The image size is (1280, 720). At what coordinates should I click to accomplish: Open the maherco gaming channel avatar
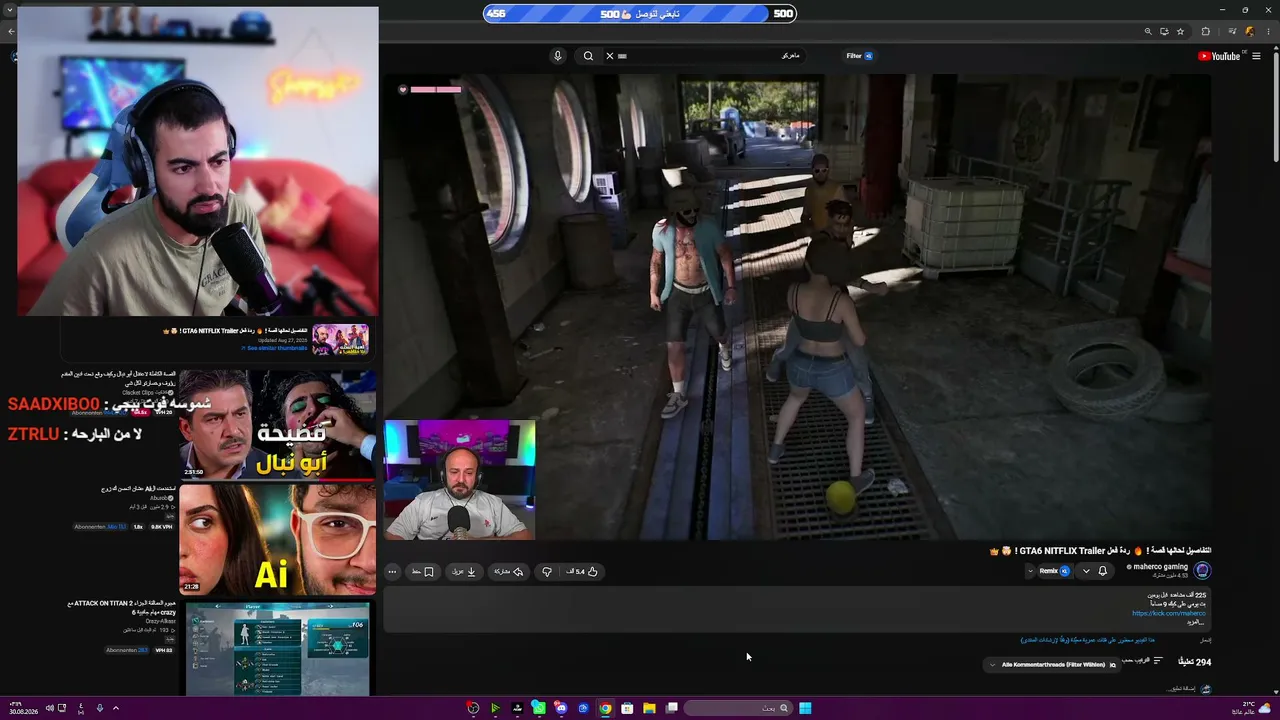[x=1202, y=571]
